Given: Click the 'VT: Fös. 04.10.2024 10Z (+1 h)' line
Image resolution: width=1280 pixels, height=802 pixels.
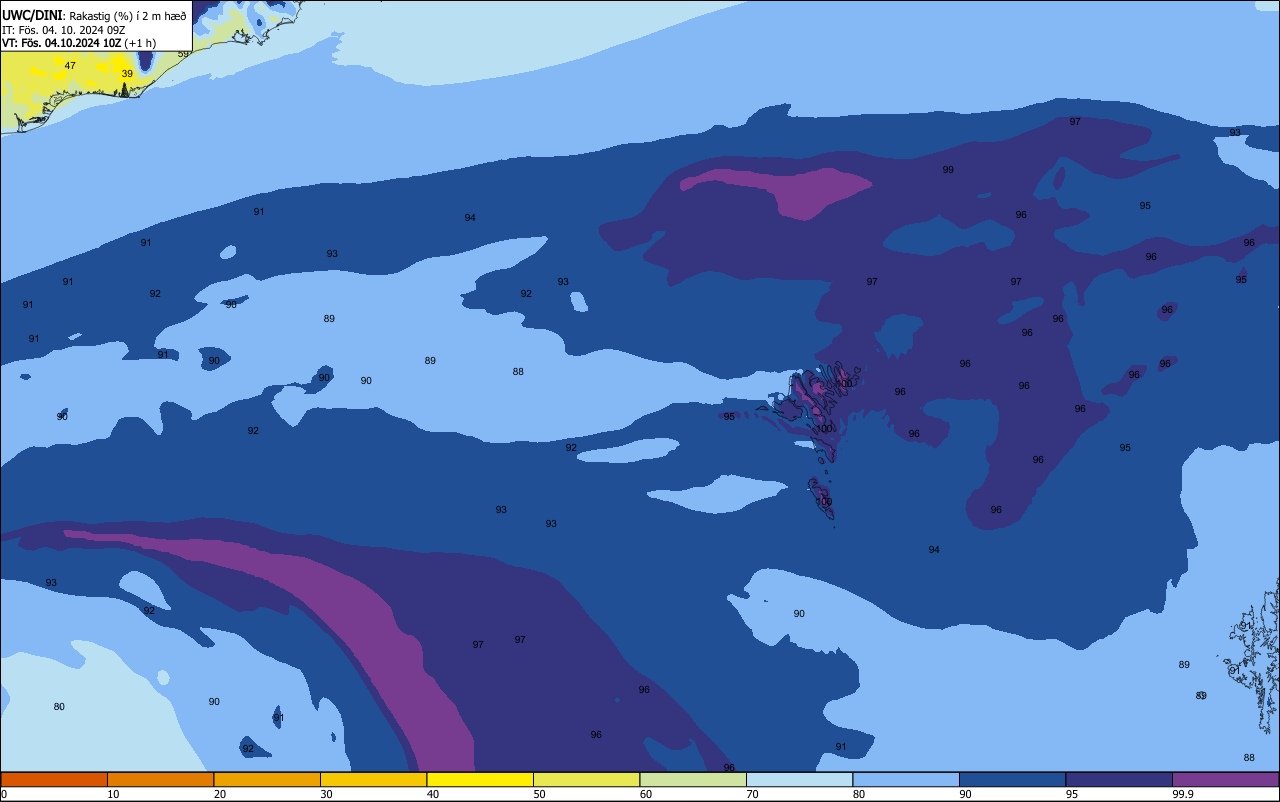Looking at the screenshot, I should (x=79, y=43).
